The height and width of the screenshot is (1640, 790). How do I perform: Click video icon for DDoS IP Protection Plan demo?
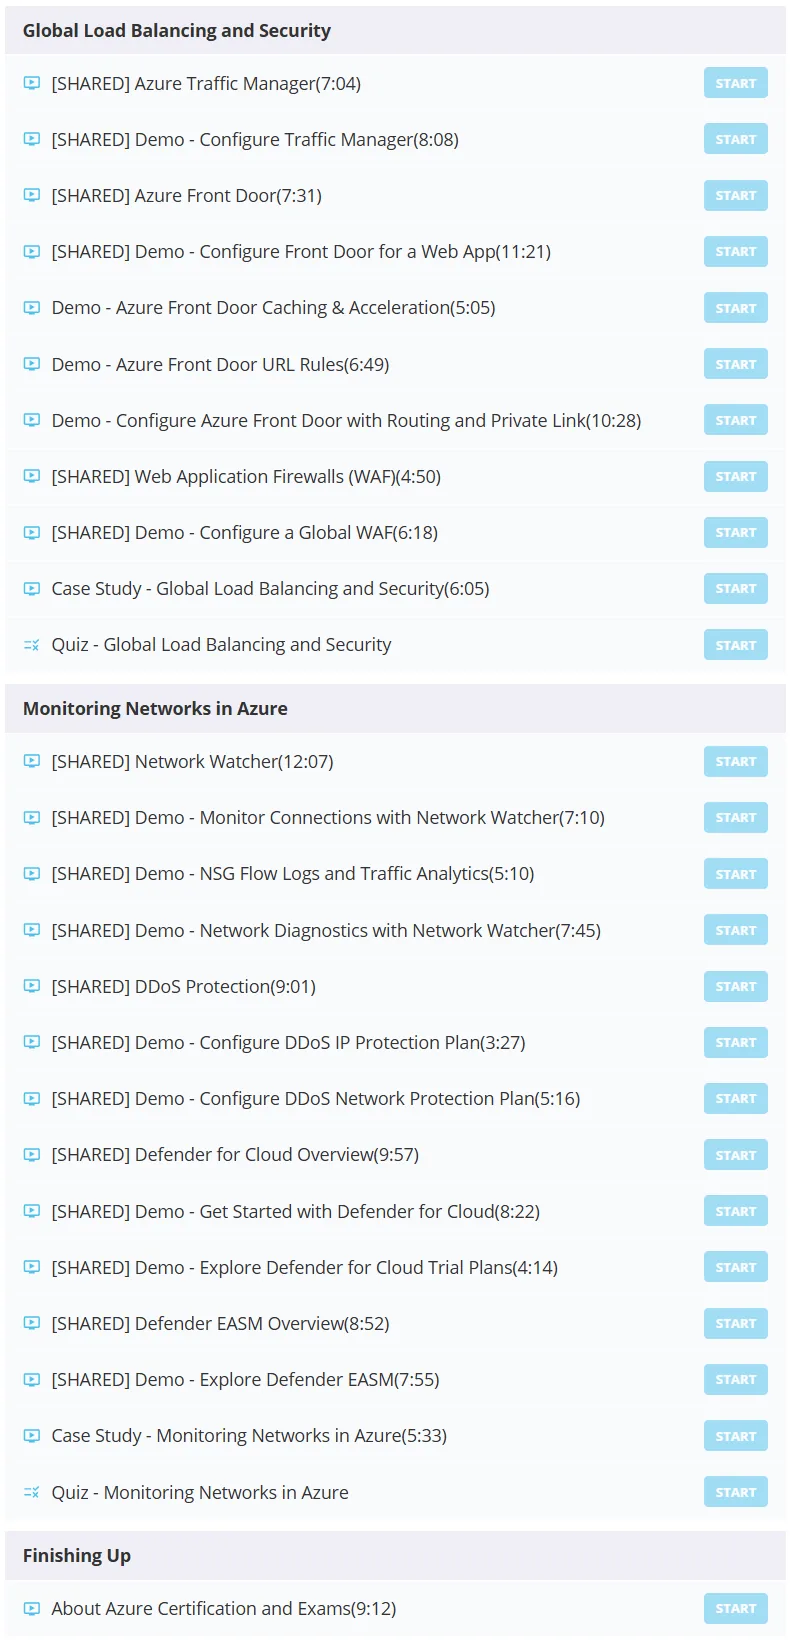pyautogui.click(x=32, y=1042)
